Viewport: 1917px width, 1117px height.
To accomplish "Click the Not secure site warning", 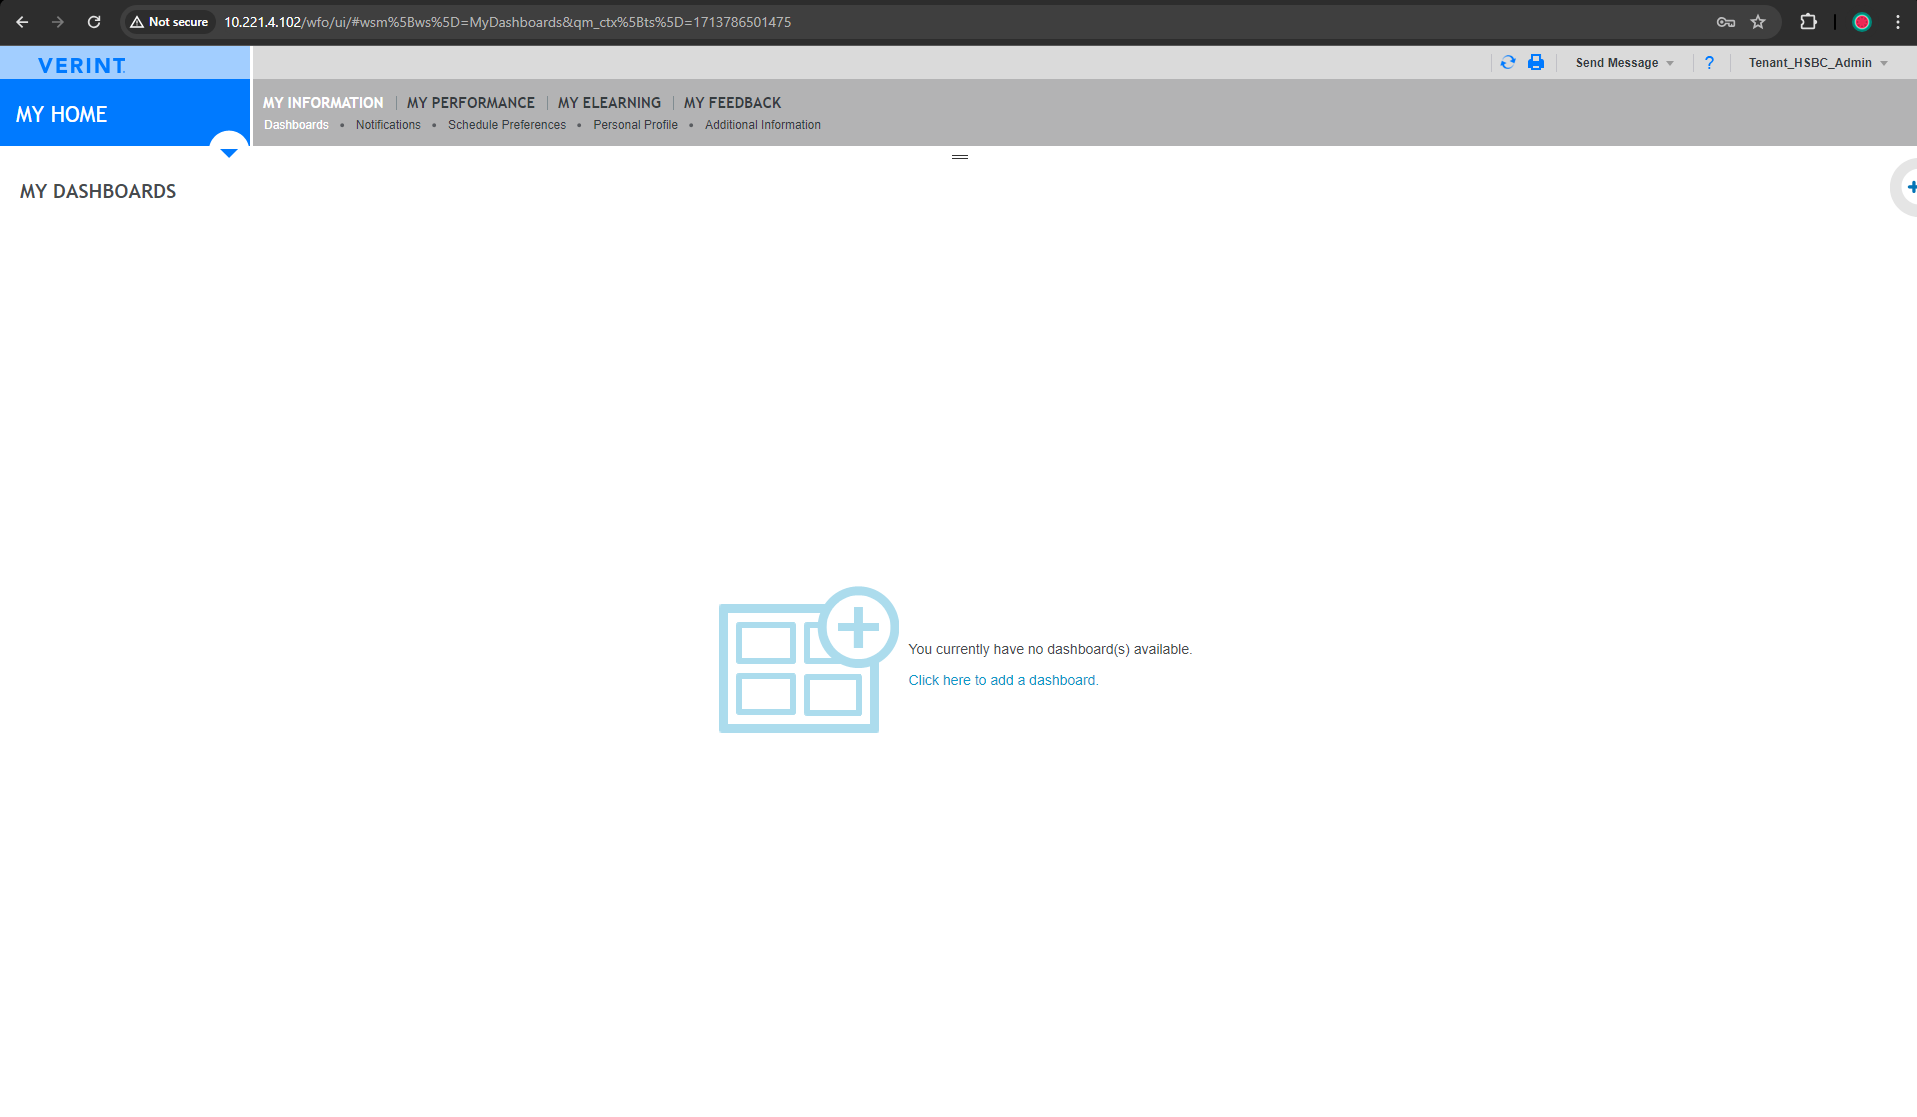I will pyautogui.click(x=169, y=22).
